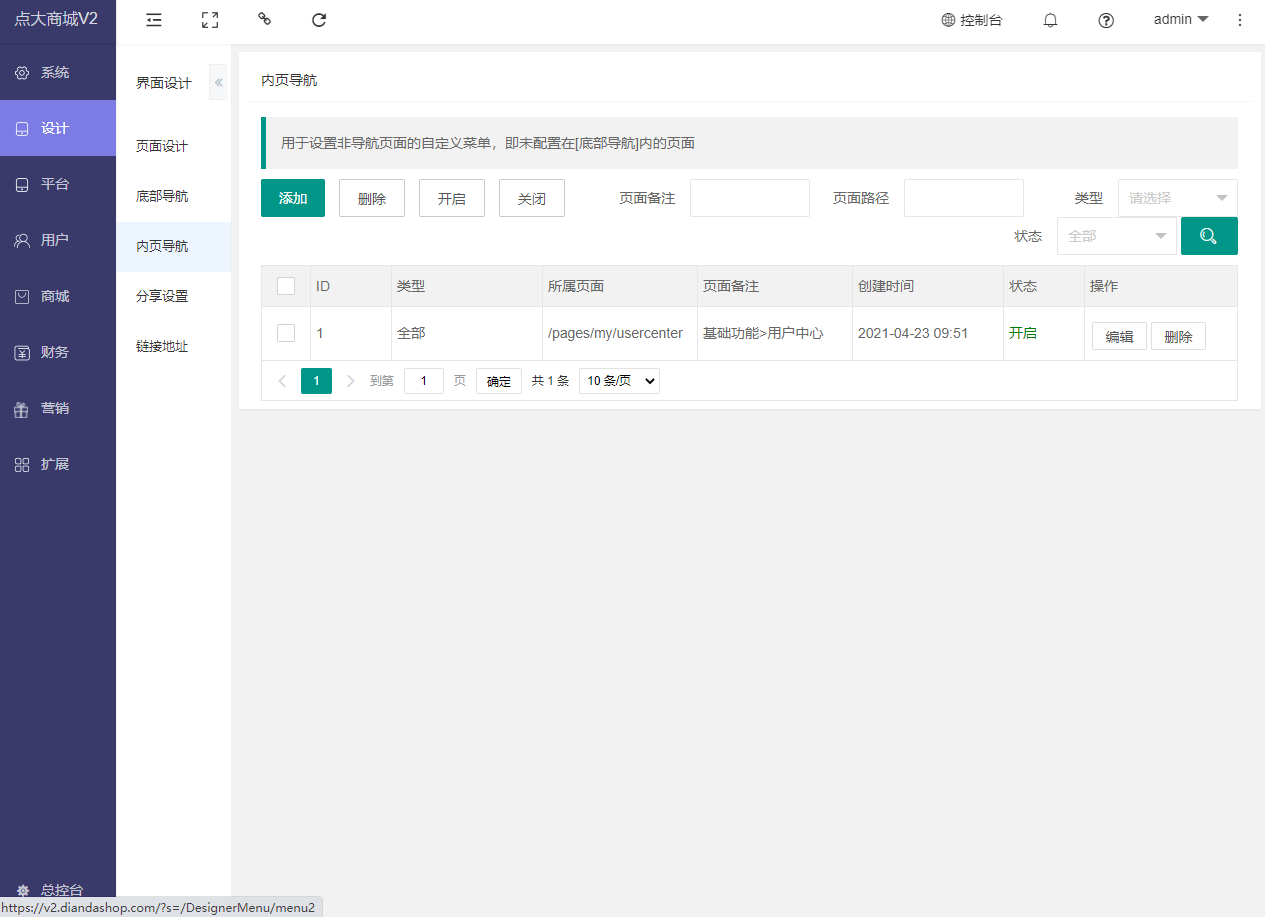Screen dimensions: 1265x917
Task: Click the help question mark icon
Action: (x=1106, y=20)
